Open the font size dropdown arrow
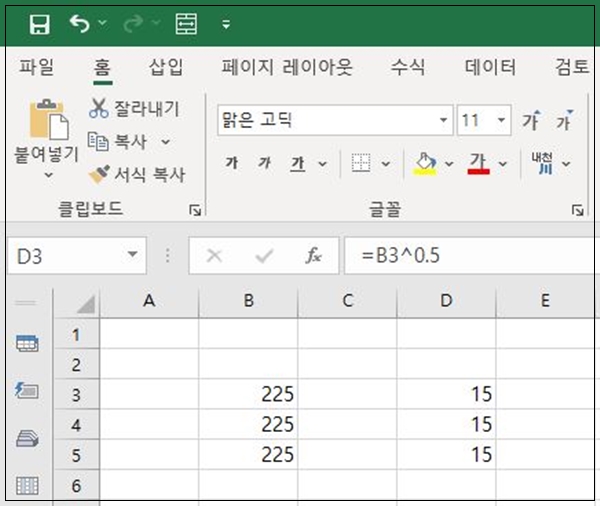 [x=501, y=120]
